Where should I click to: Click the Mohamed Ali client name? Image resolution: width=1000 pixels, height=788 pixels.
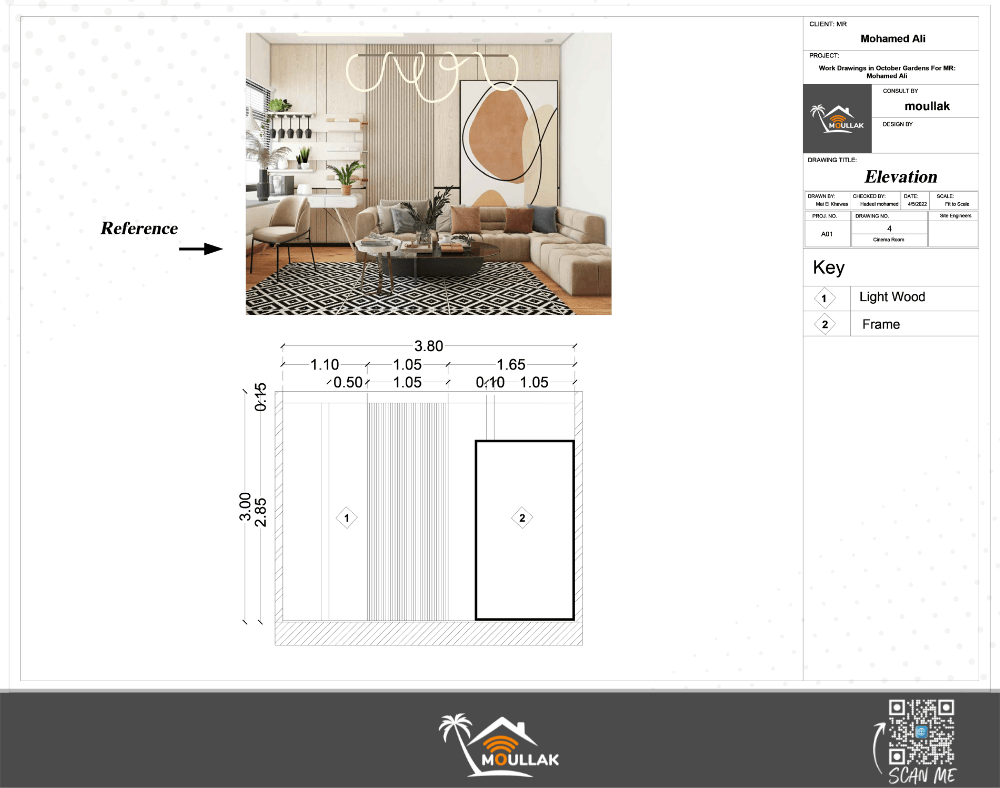coord(891,39)
